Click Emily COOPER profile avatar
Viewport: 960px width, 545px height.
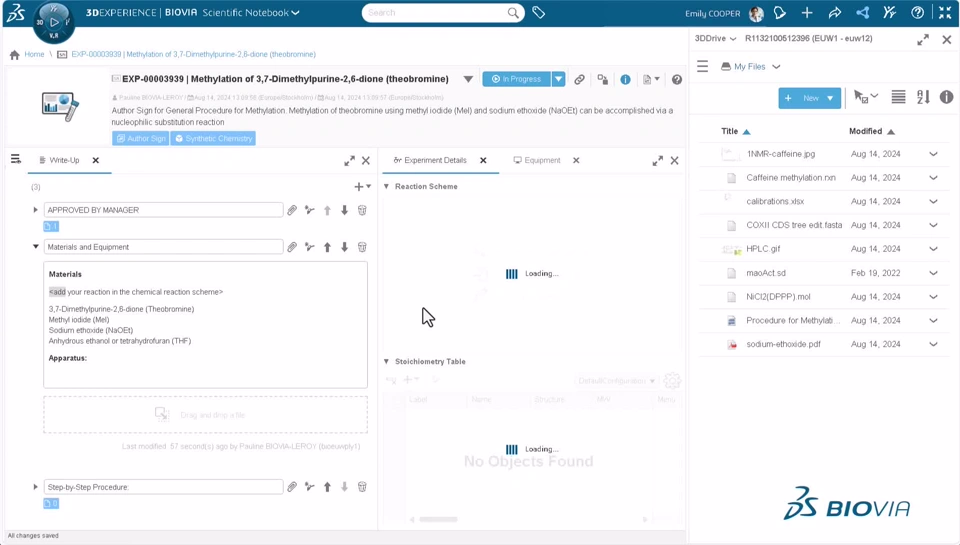756,13
